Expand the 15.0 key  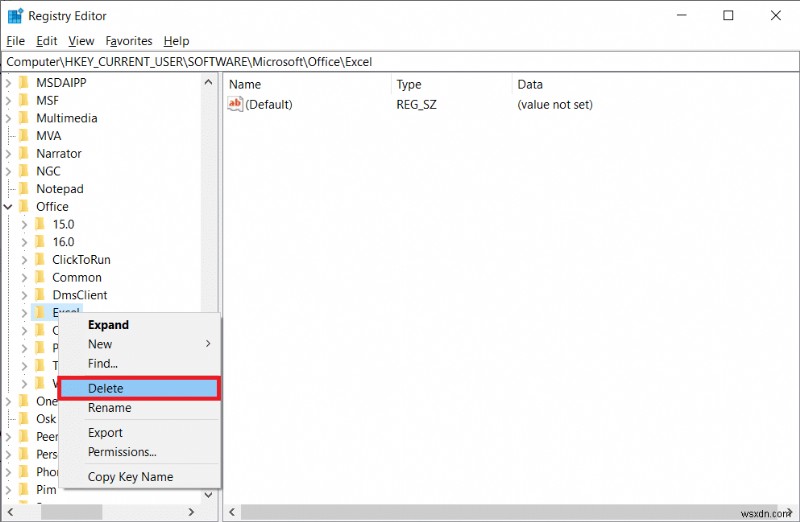[24, 225]
